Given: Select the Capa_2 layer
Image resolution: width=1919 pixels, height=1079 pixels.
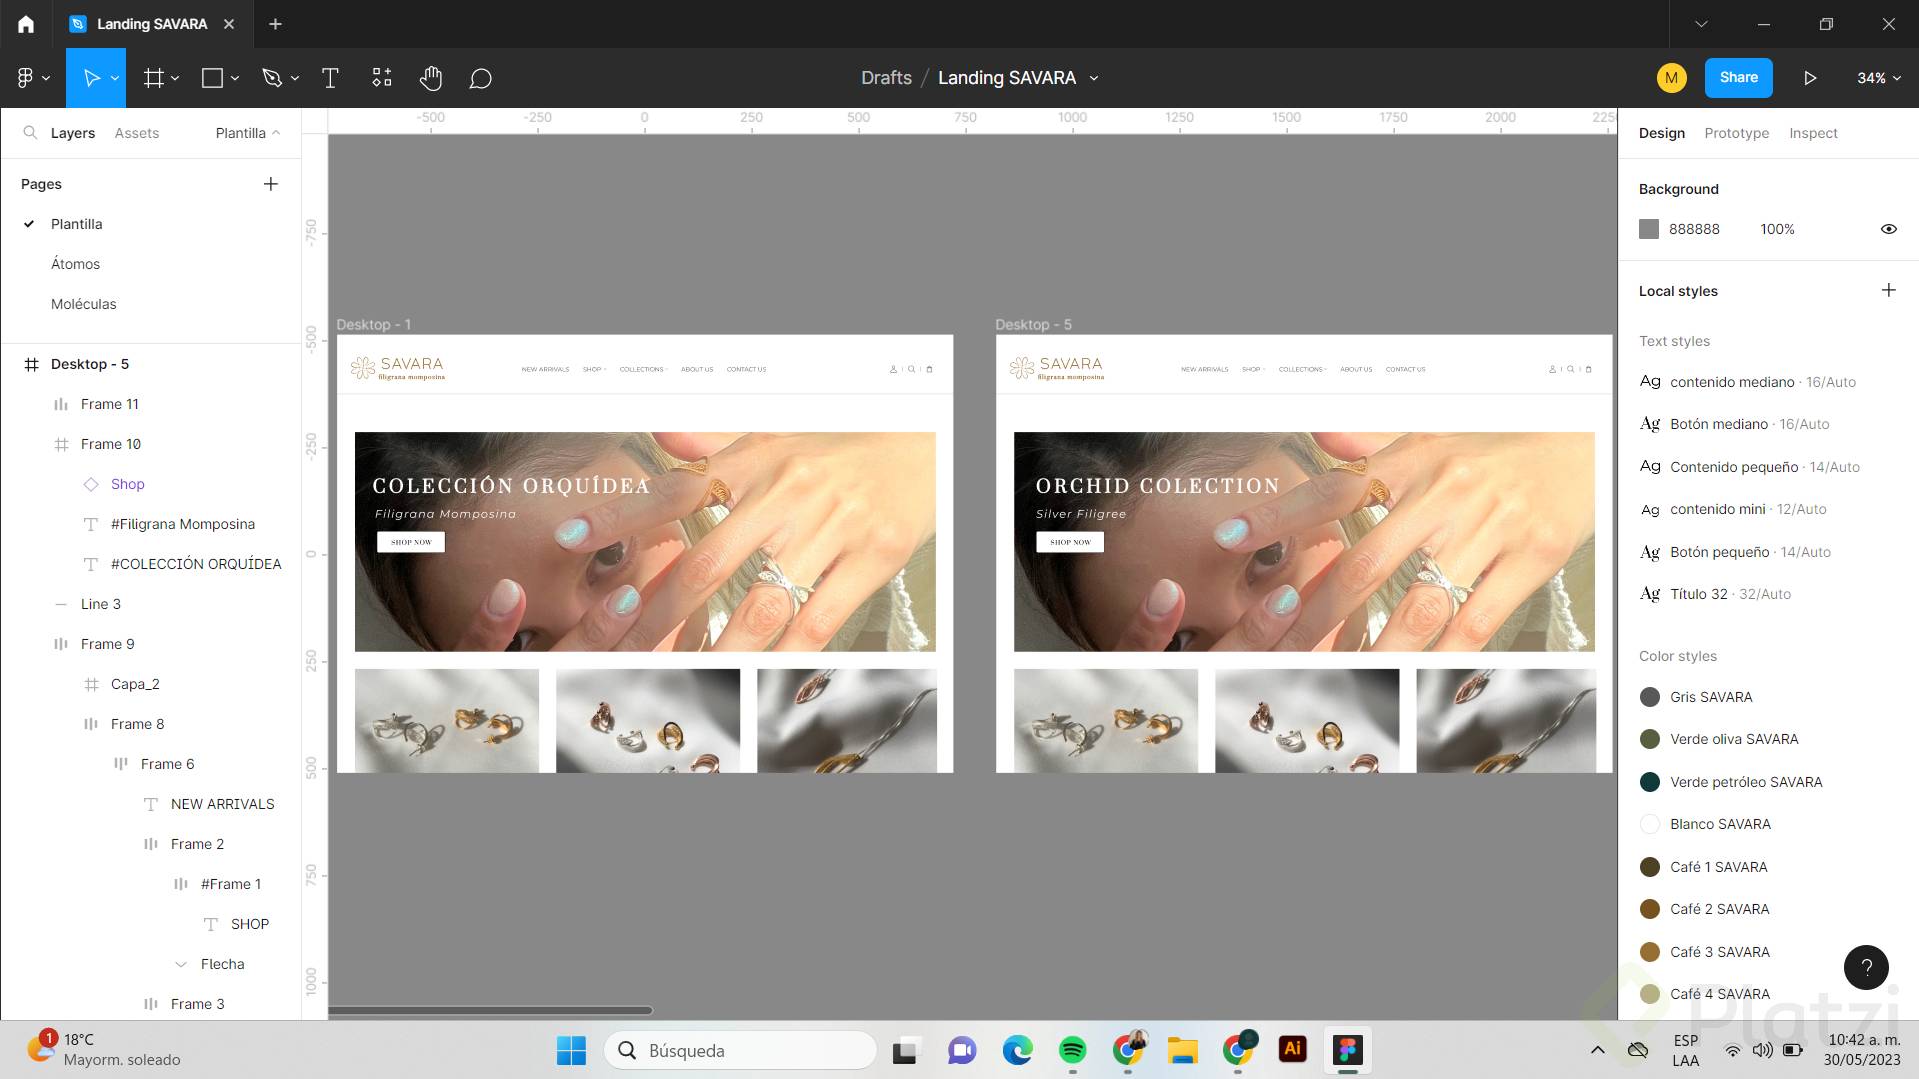Looking at the screenshot, I should 135,684.
